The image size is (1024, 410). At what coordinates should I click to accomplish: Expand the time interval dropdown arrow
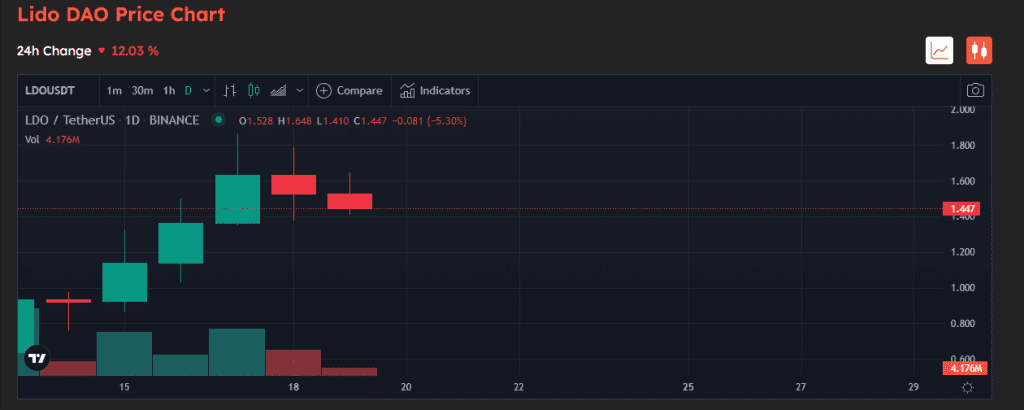coord(206,91)
